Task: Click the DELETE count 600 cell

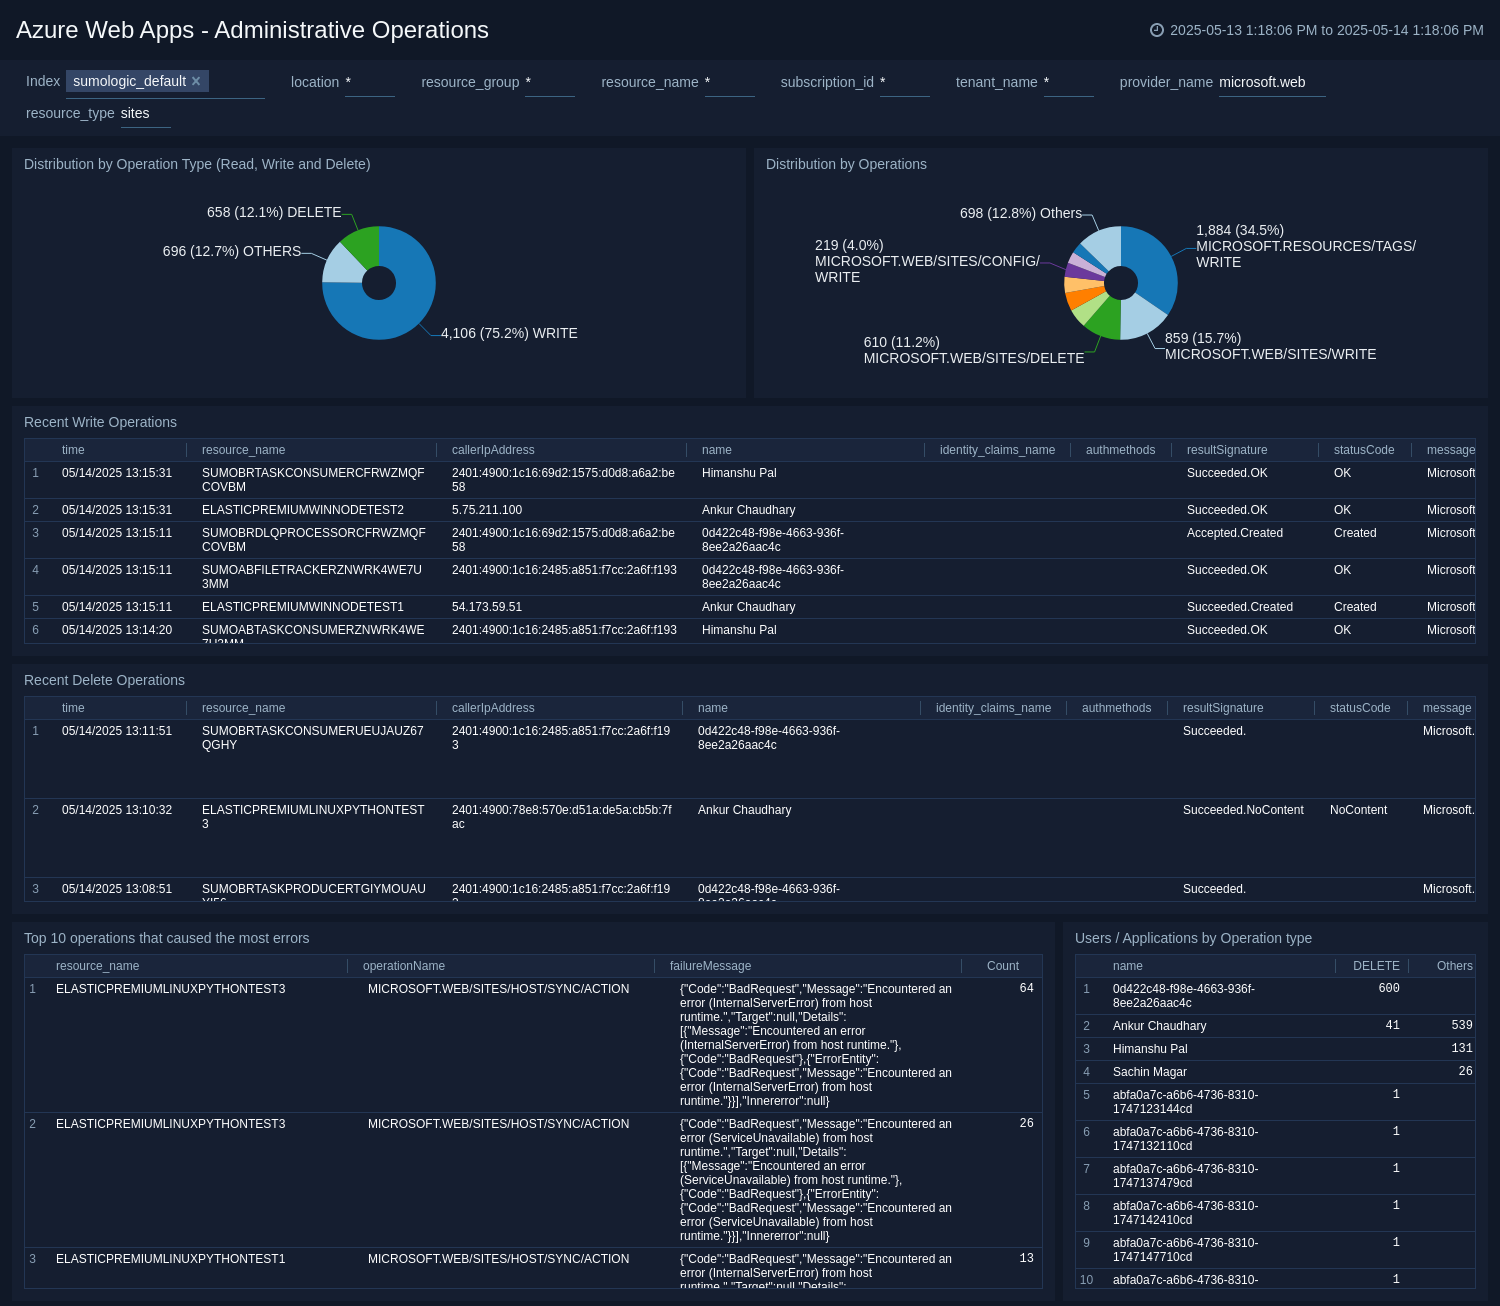Action: 1389,988
